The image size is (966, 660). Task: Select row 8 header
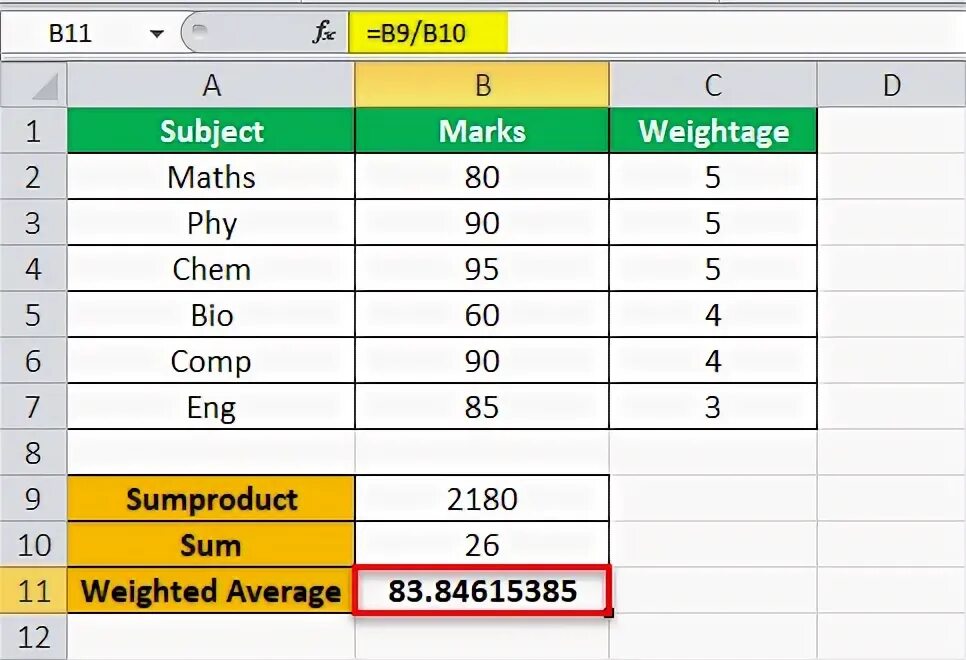[33, 453]
